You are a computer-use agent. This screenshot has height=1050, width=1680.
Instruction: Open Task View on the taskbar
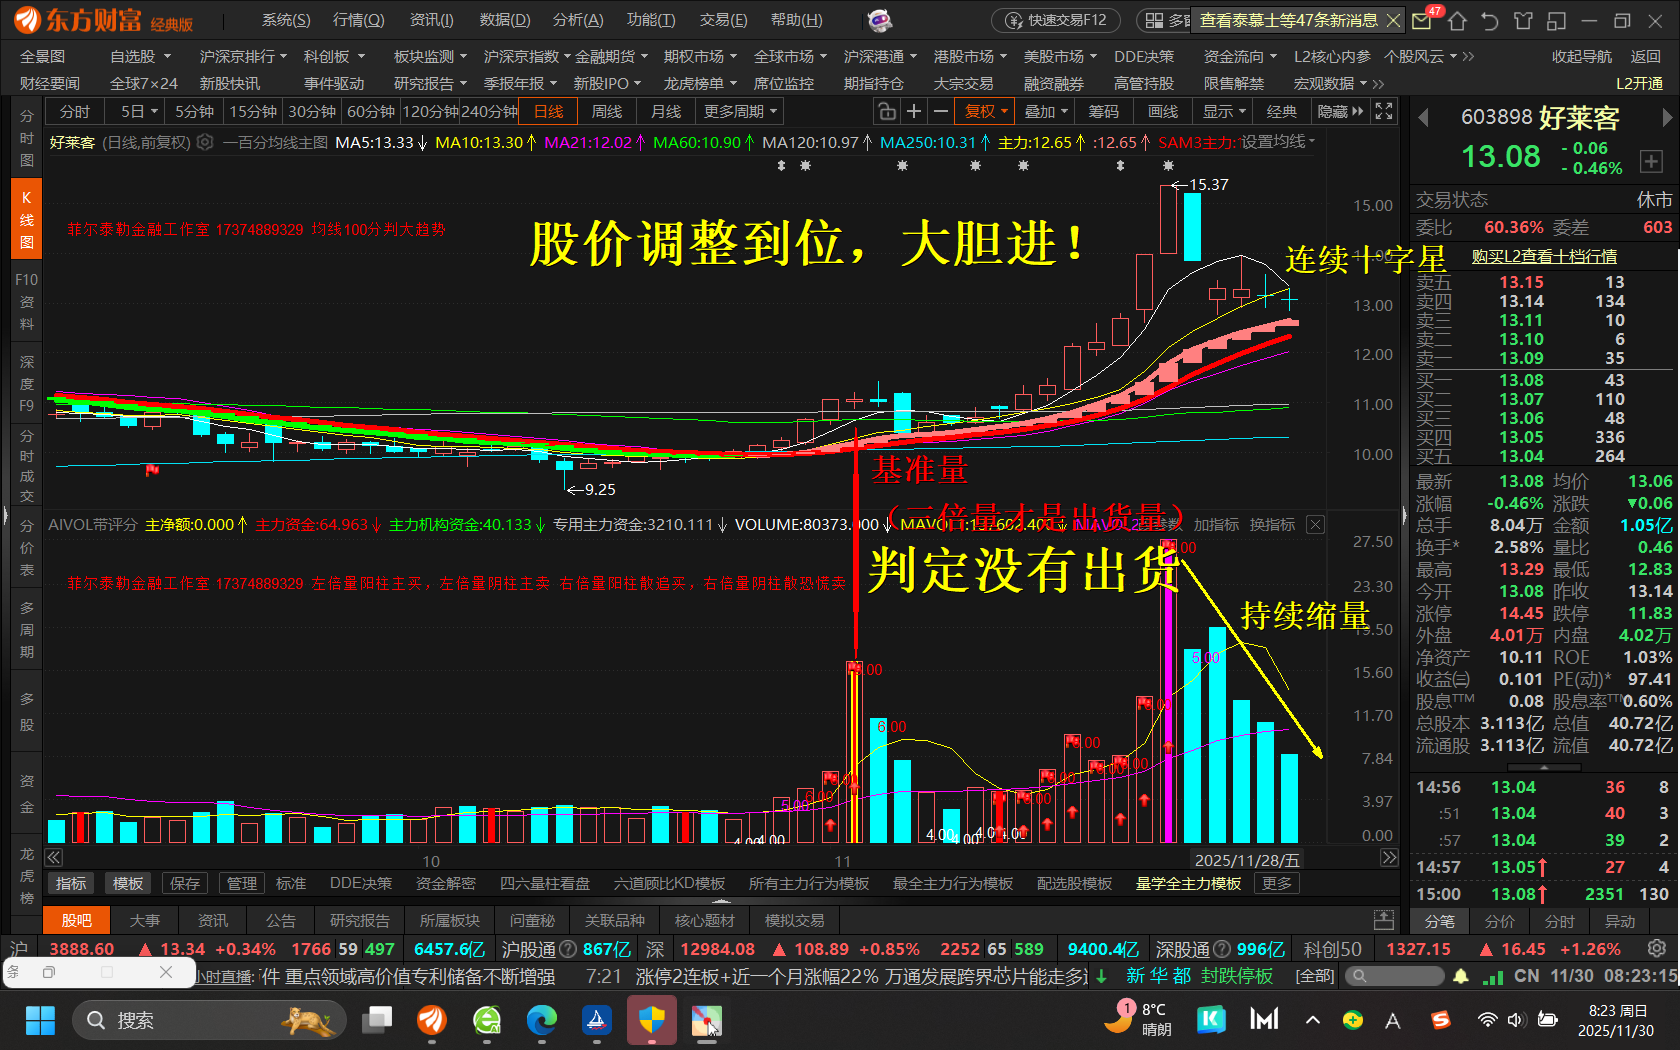(377, 1020)
